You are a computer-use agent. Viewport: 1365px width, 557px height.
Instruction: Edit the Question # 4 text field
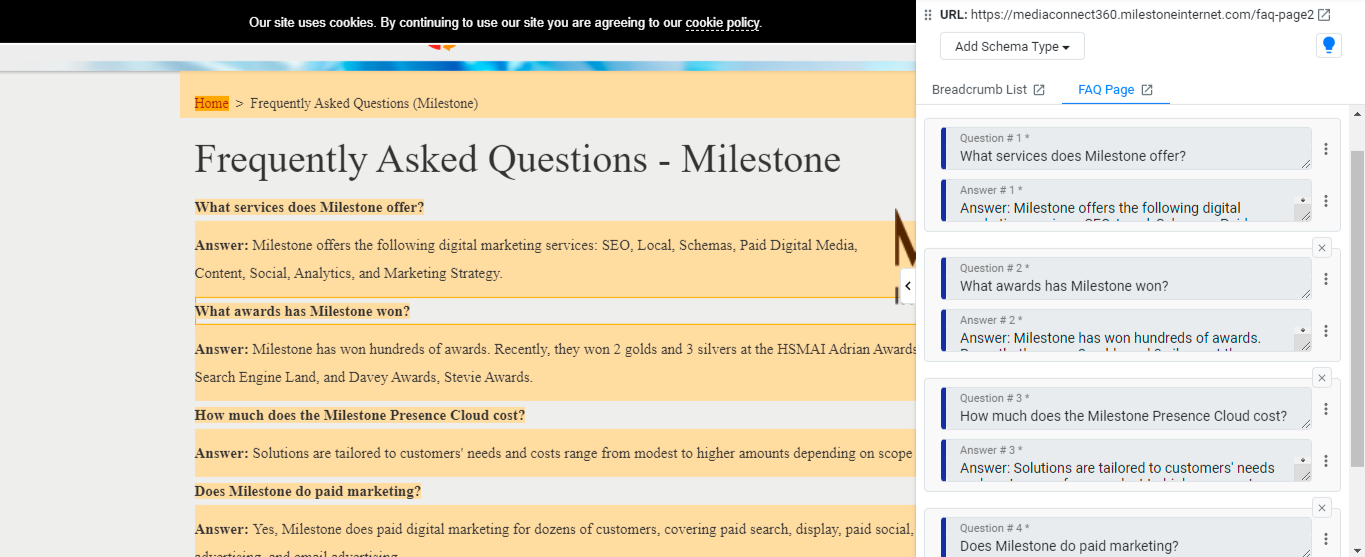pos(1126,537)
